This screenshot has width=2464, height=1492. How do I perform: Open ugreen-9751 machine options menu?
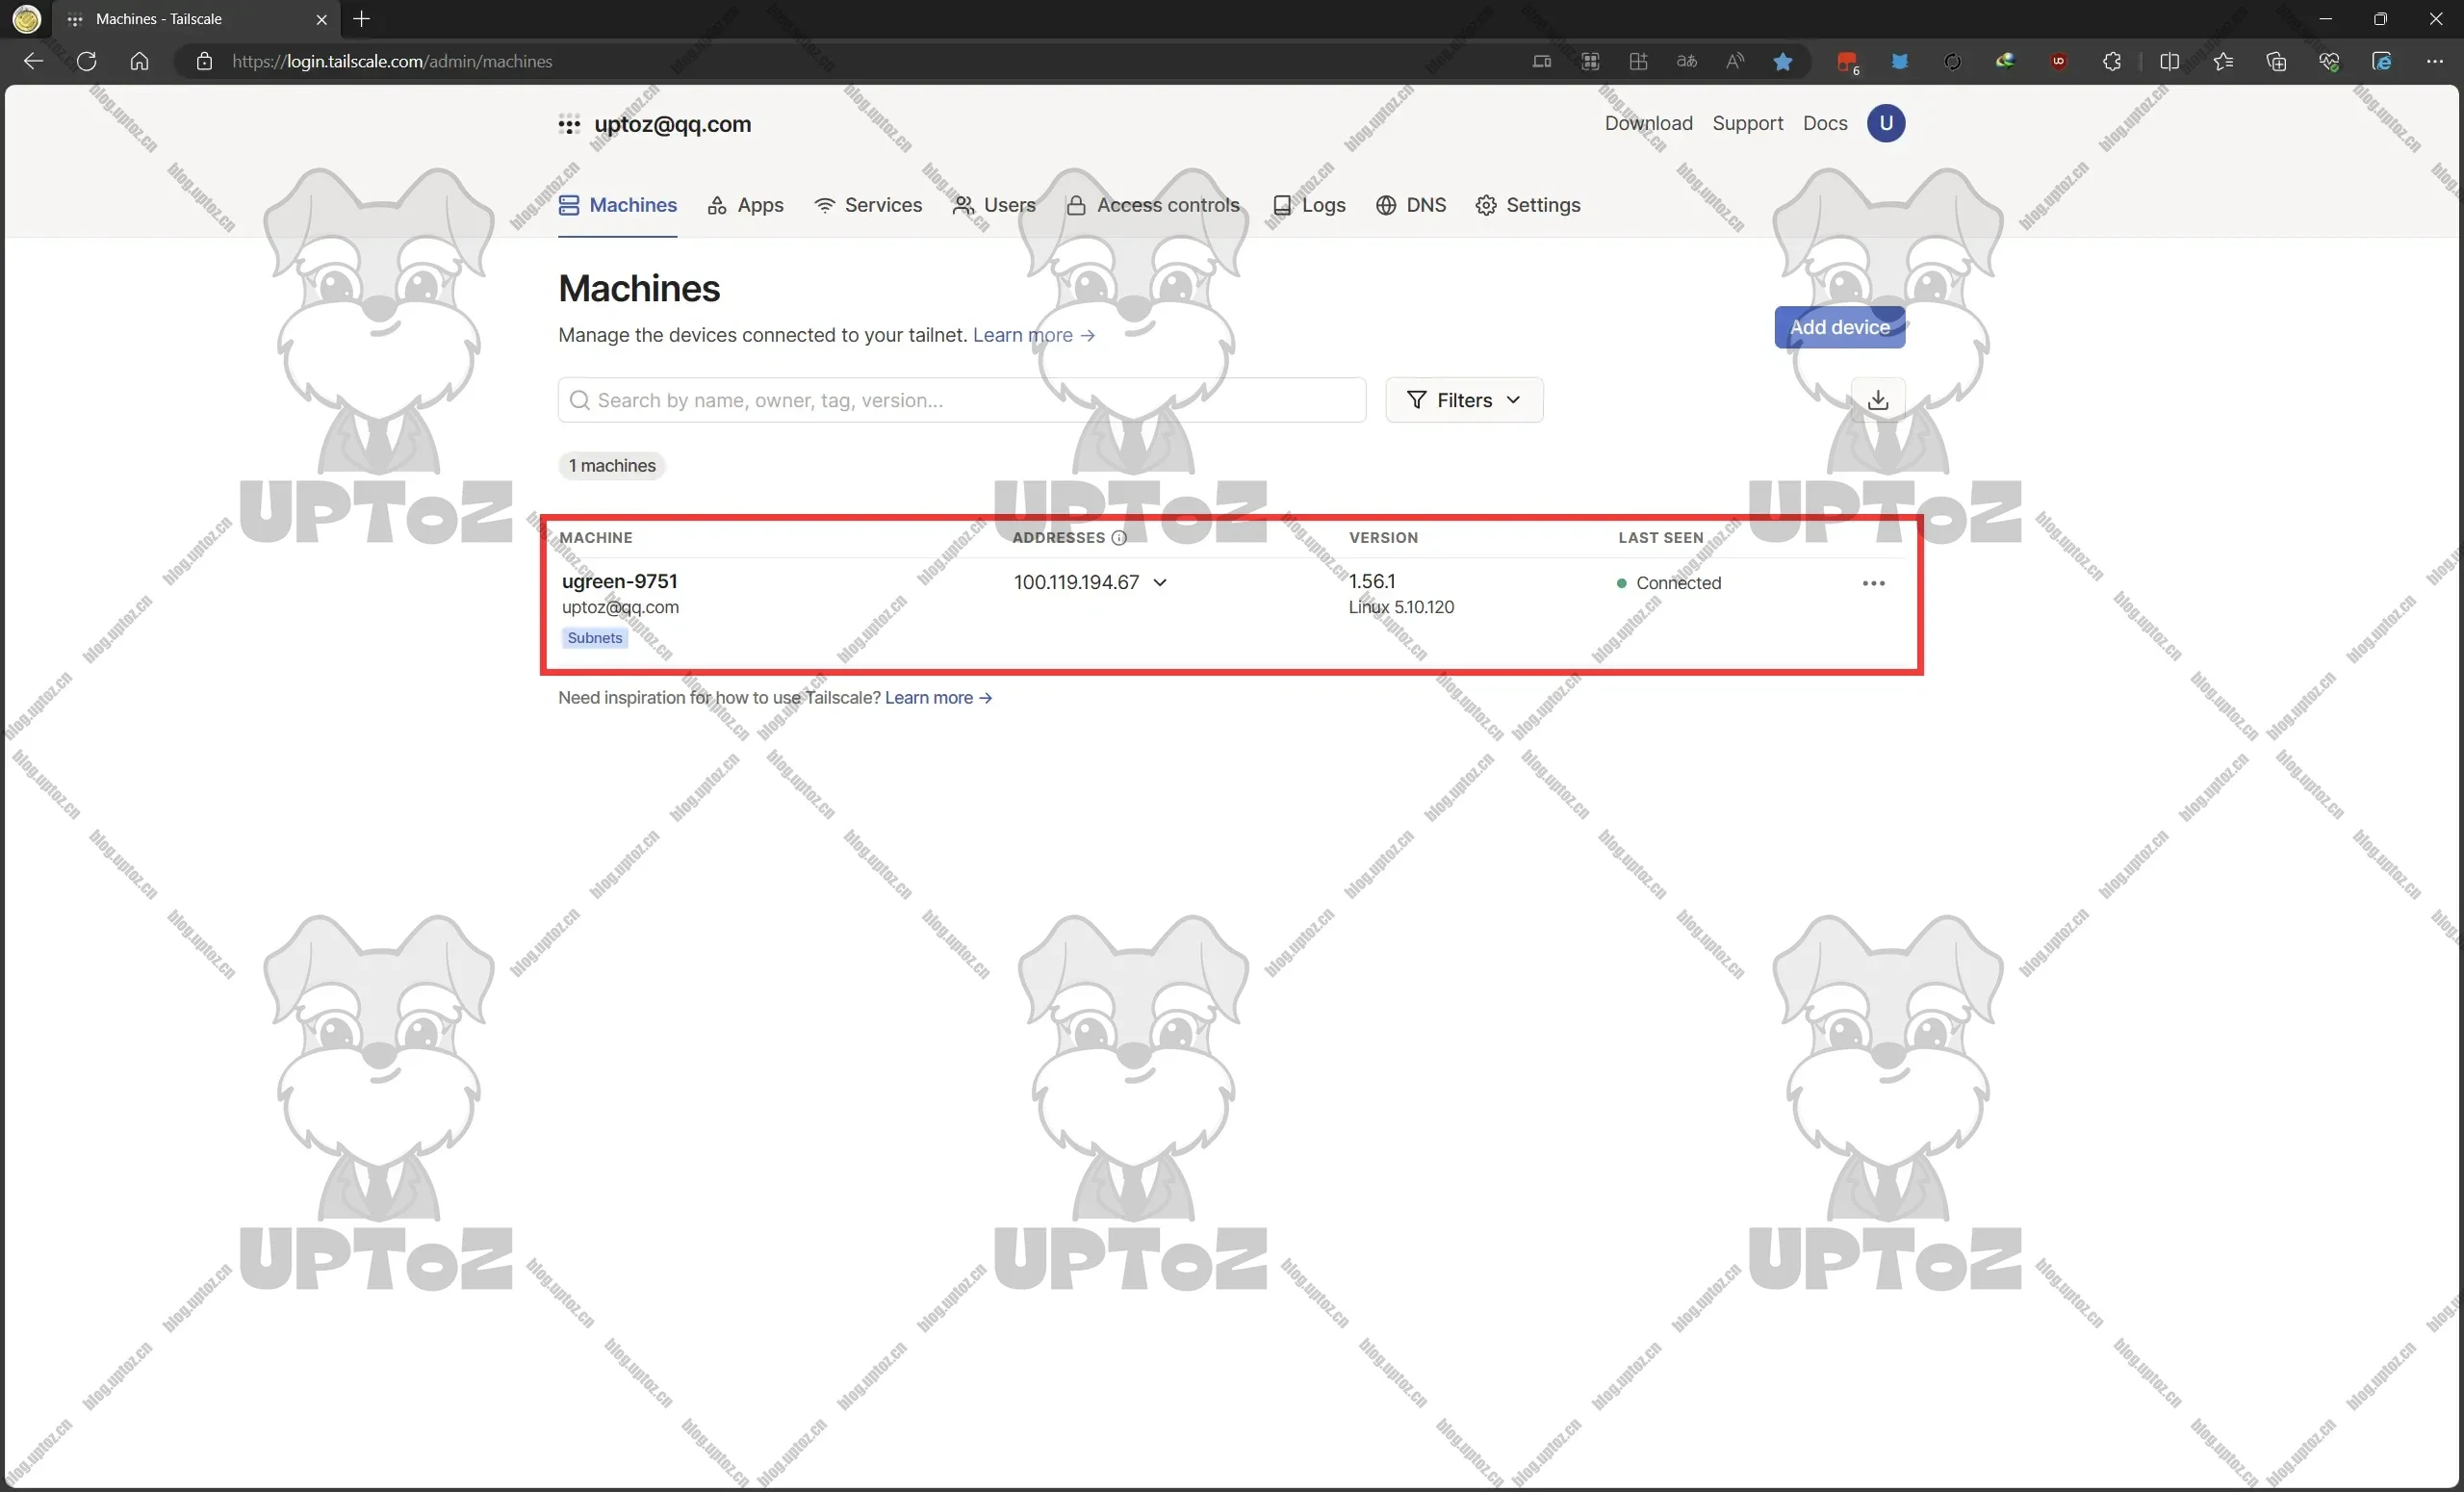tap(1873, 583)
